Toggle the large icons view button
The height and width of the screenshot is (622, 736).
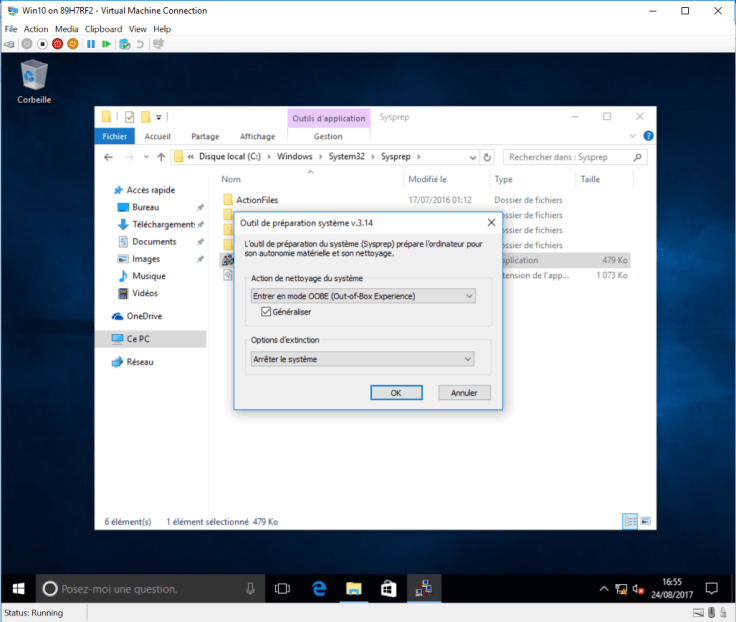pos(645,521)
